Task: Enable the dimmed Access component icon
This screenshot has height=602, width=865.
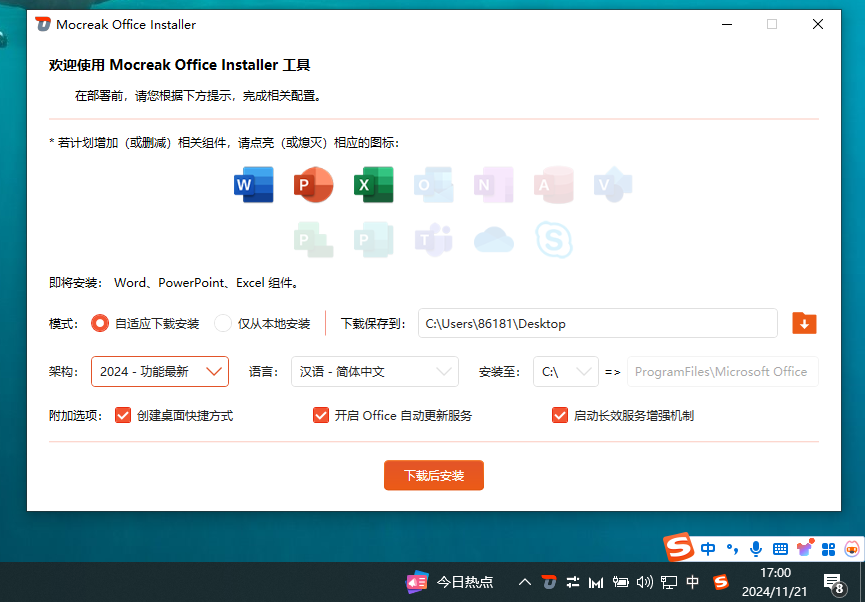Action: tap(553, 185)
